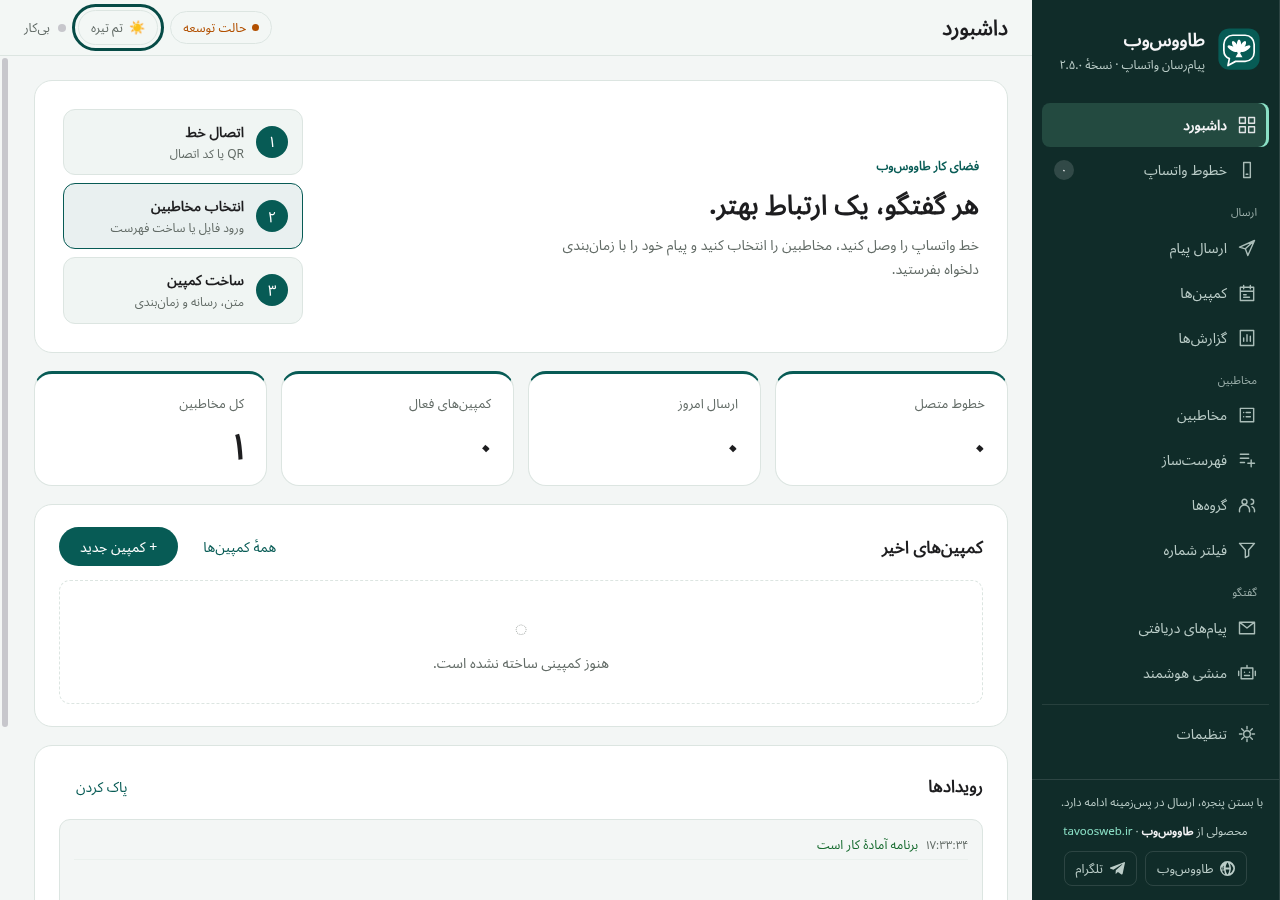Click the globe icon in طاووس‌وب footer button

[x=1227, y=869]
